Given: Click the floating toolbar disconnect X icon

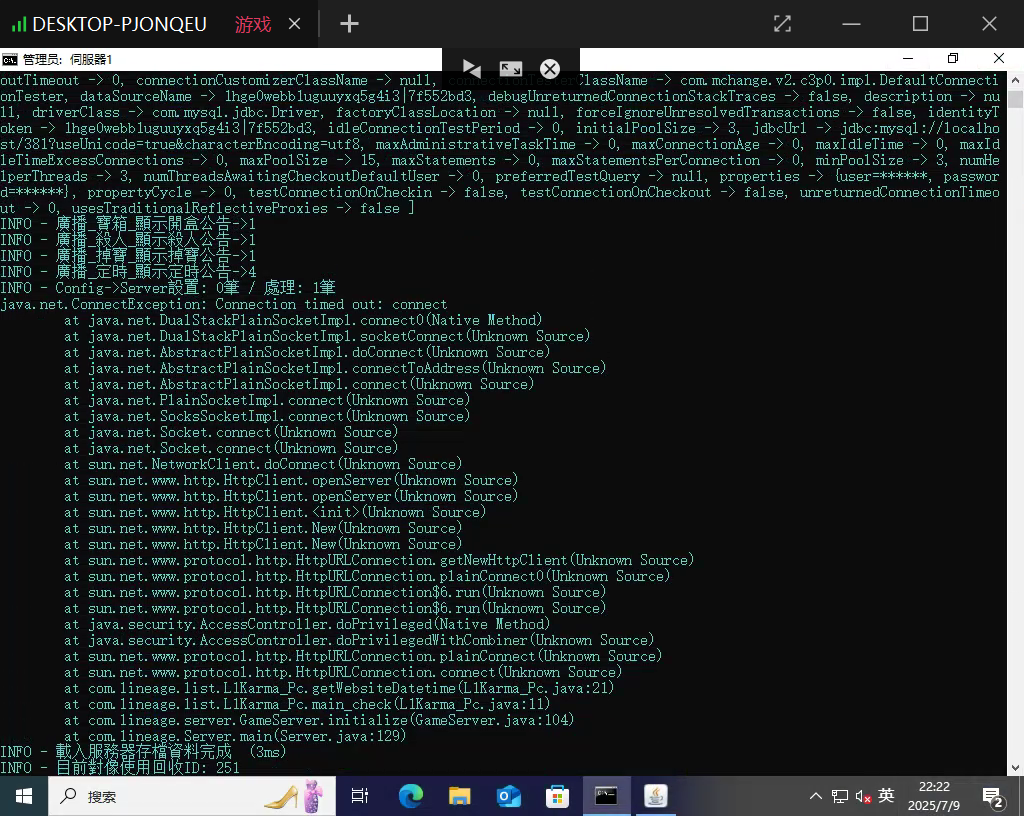Looking at the screenshot, I should (550, 69).
